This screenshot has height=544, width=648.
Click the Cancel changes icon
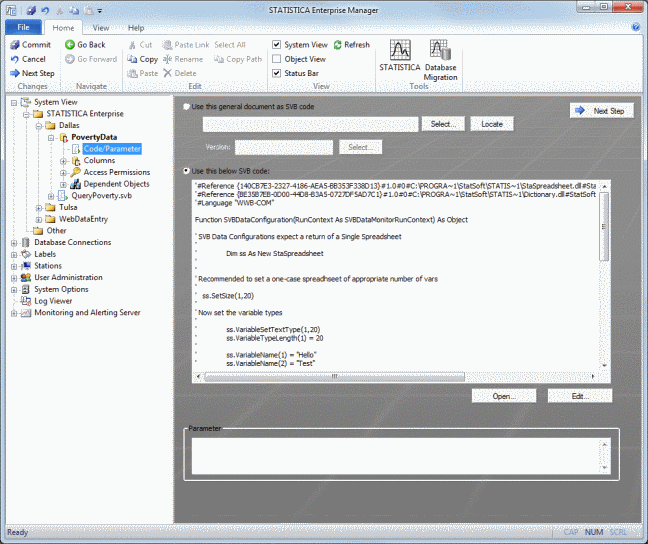15,59
